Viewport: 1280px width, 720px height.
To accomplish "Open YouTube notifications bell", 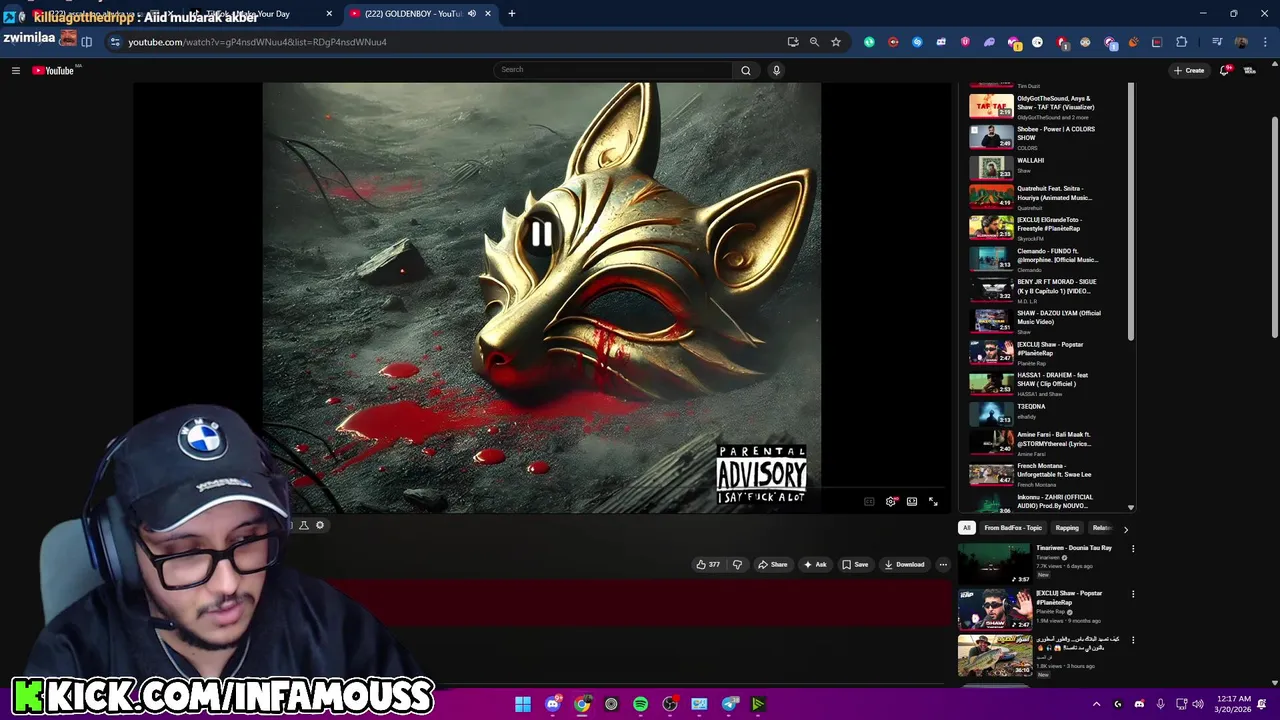I will (1224, 70).
